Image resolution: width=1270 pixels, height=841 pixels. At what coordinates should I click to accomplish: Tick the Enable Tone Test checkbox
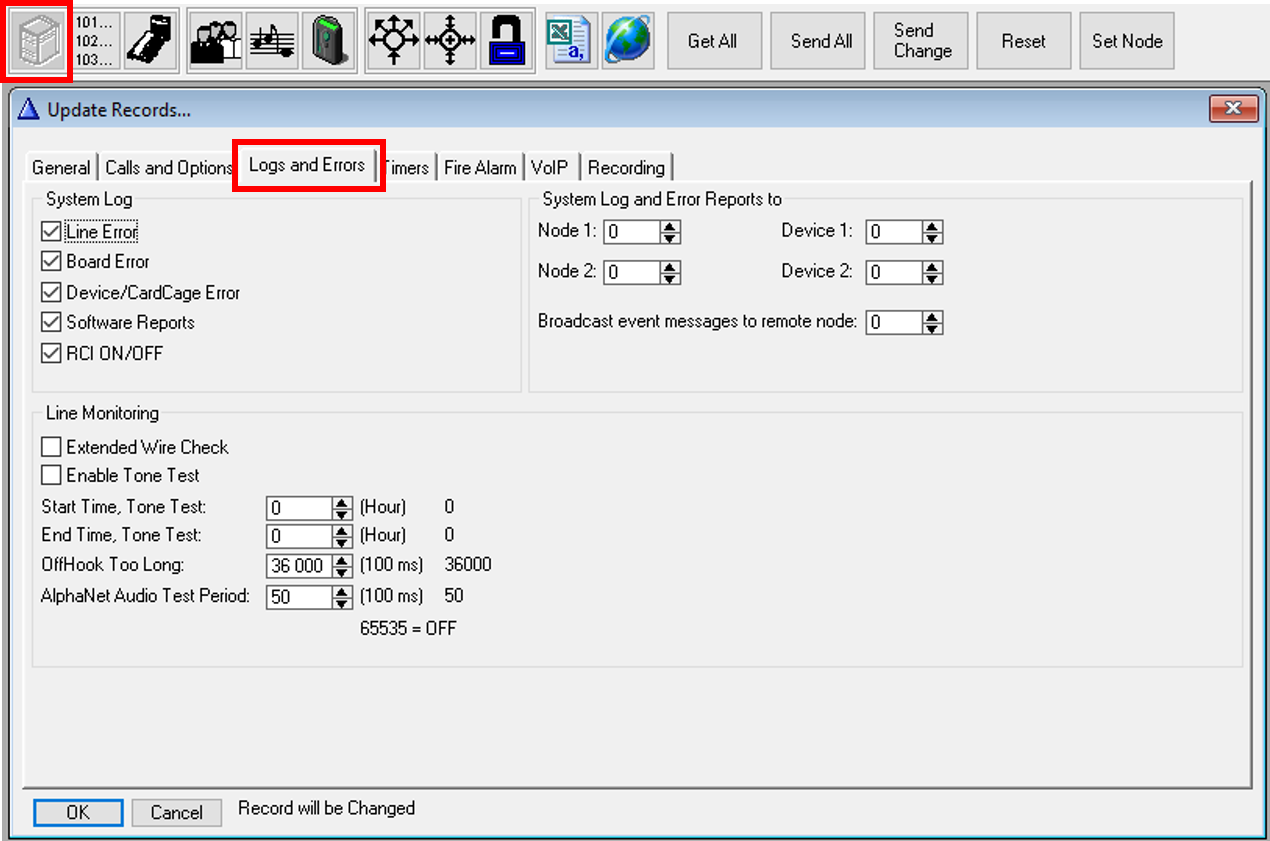(51, 475)
